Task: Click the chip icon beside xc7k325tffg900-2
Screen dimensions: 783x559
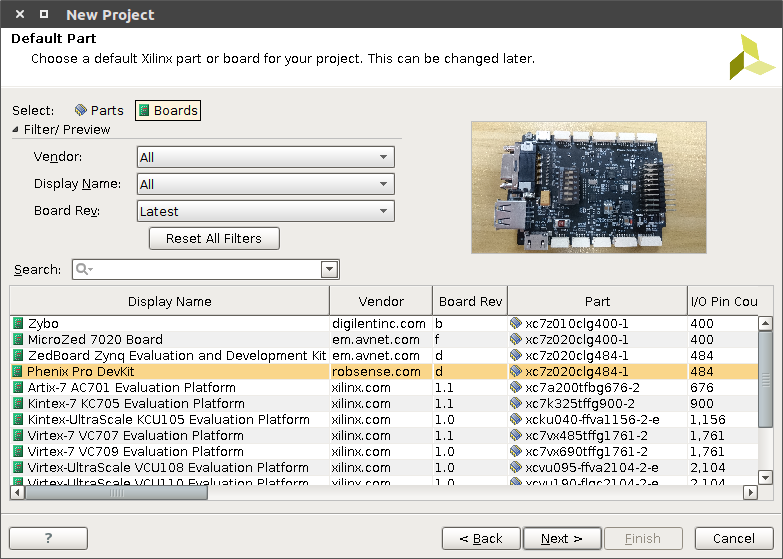Action: (516, 403)
